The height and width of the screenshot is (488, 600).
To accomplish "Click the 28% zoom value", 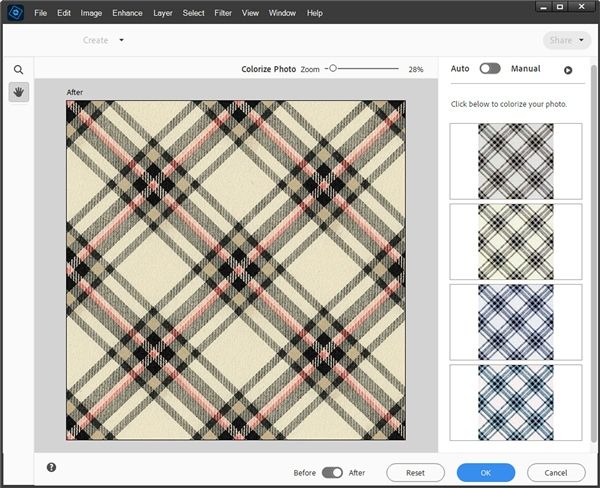I will (x=416, y=69).
